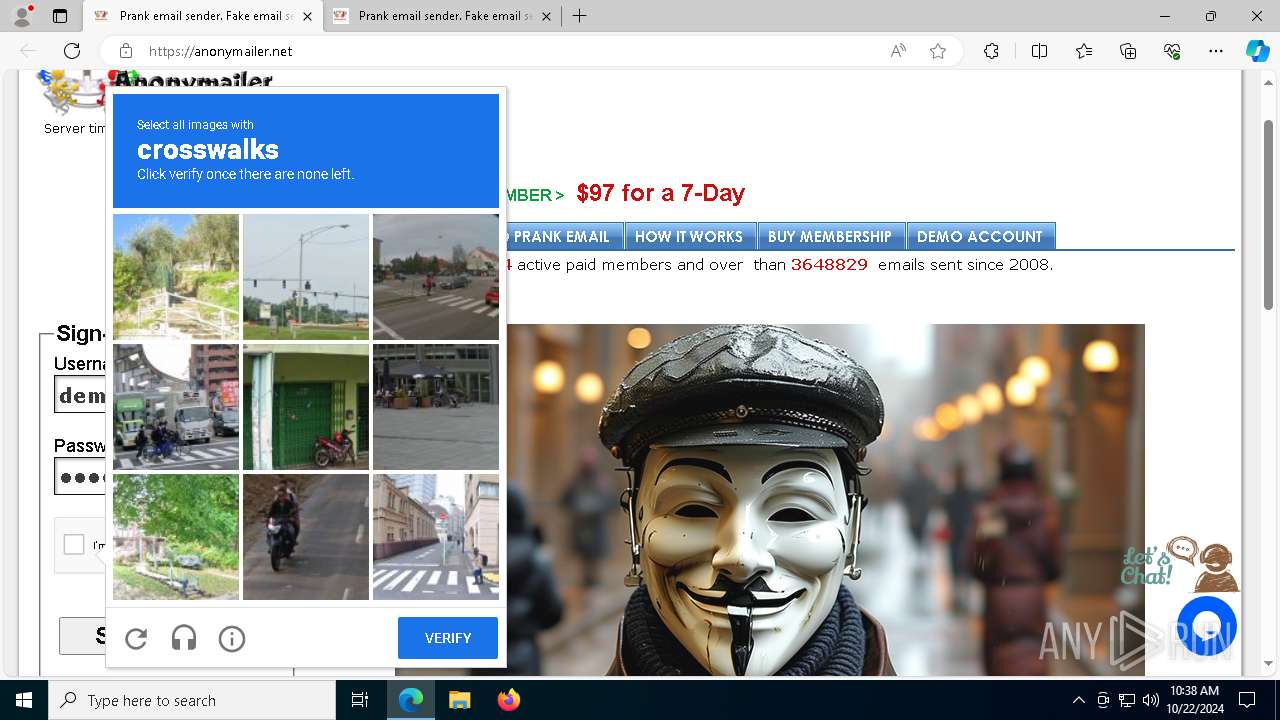Open the Edge profile icon

click(22, 16)
